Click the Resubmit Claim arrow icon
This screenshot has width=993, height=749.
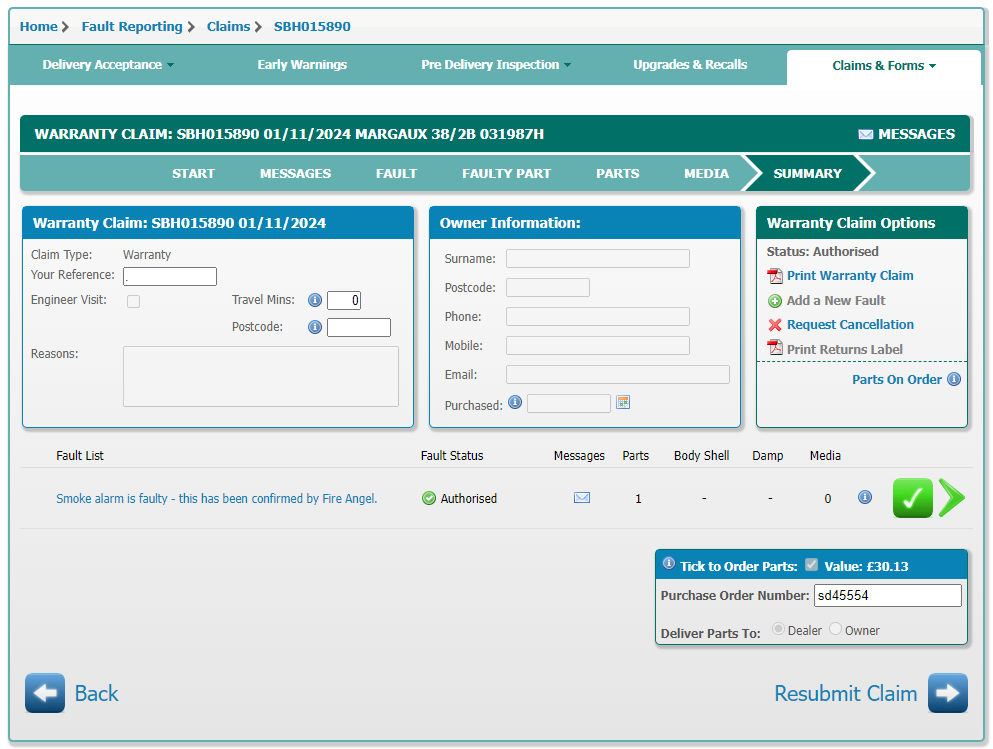click(947, 693)
